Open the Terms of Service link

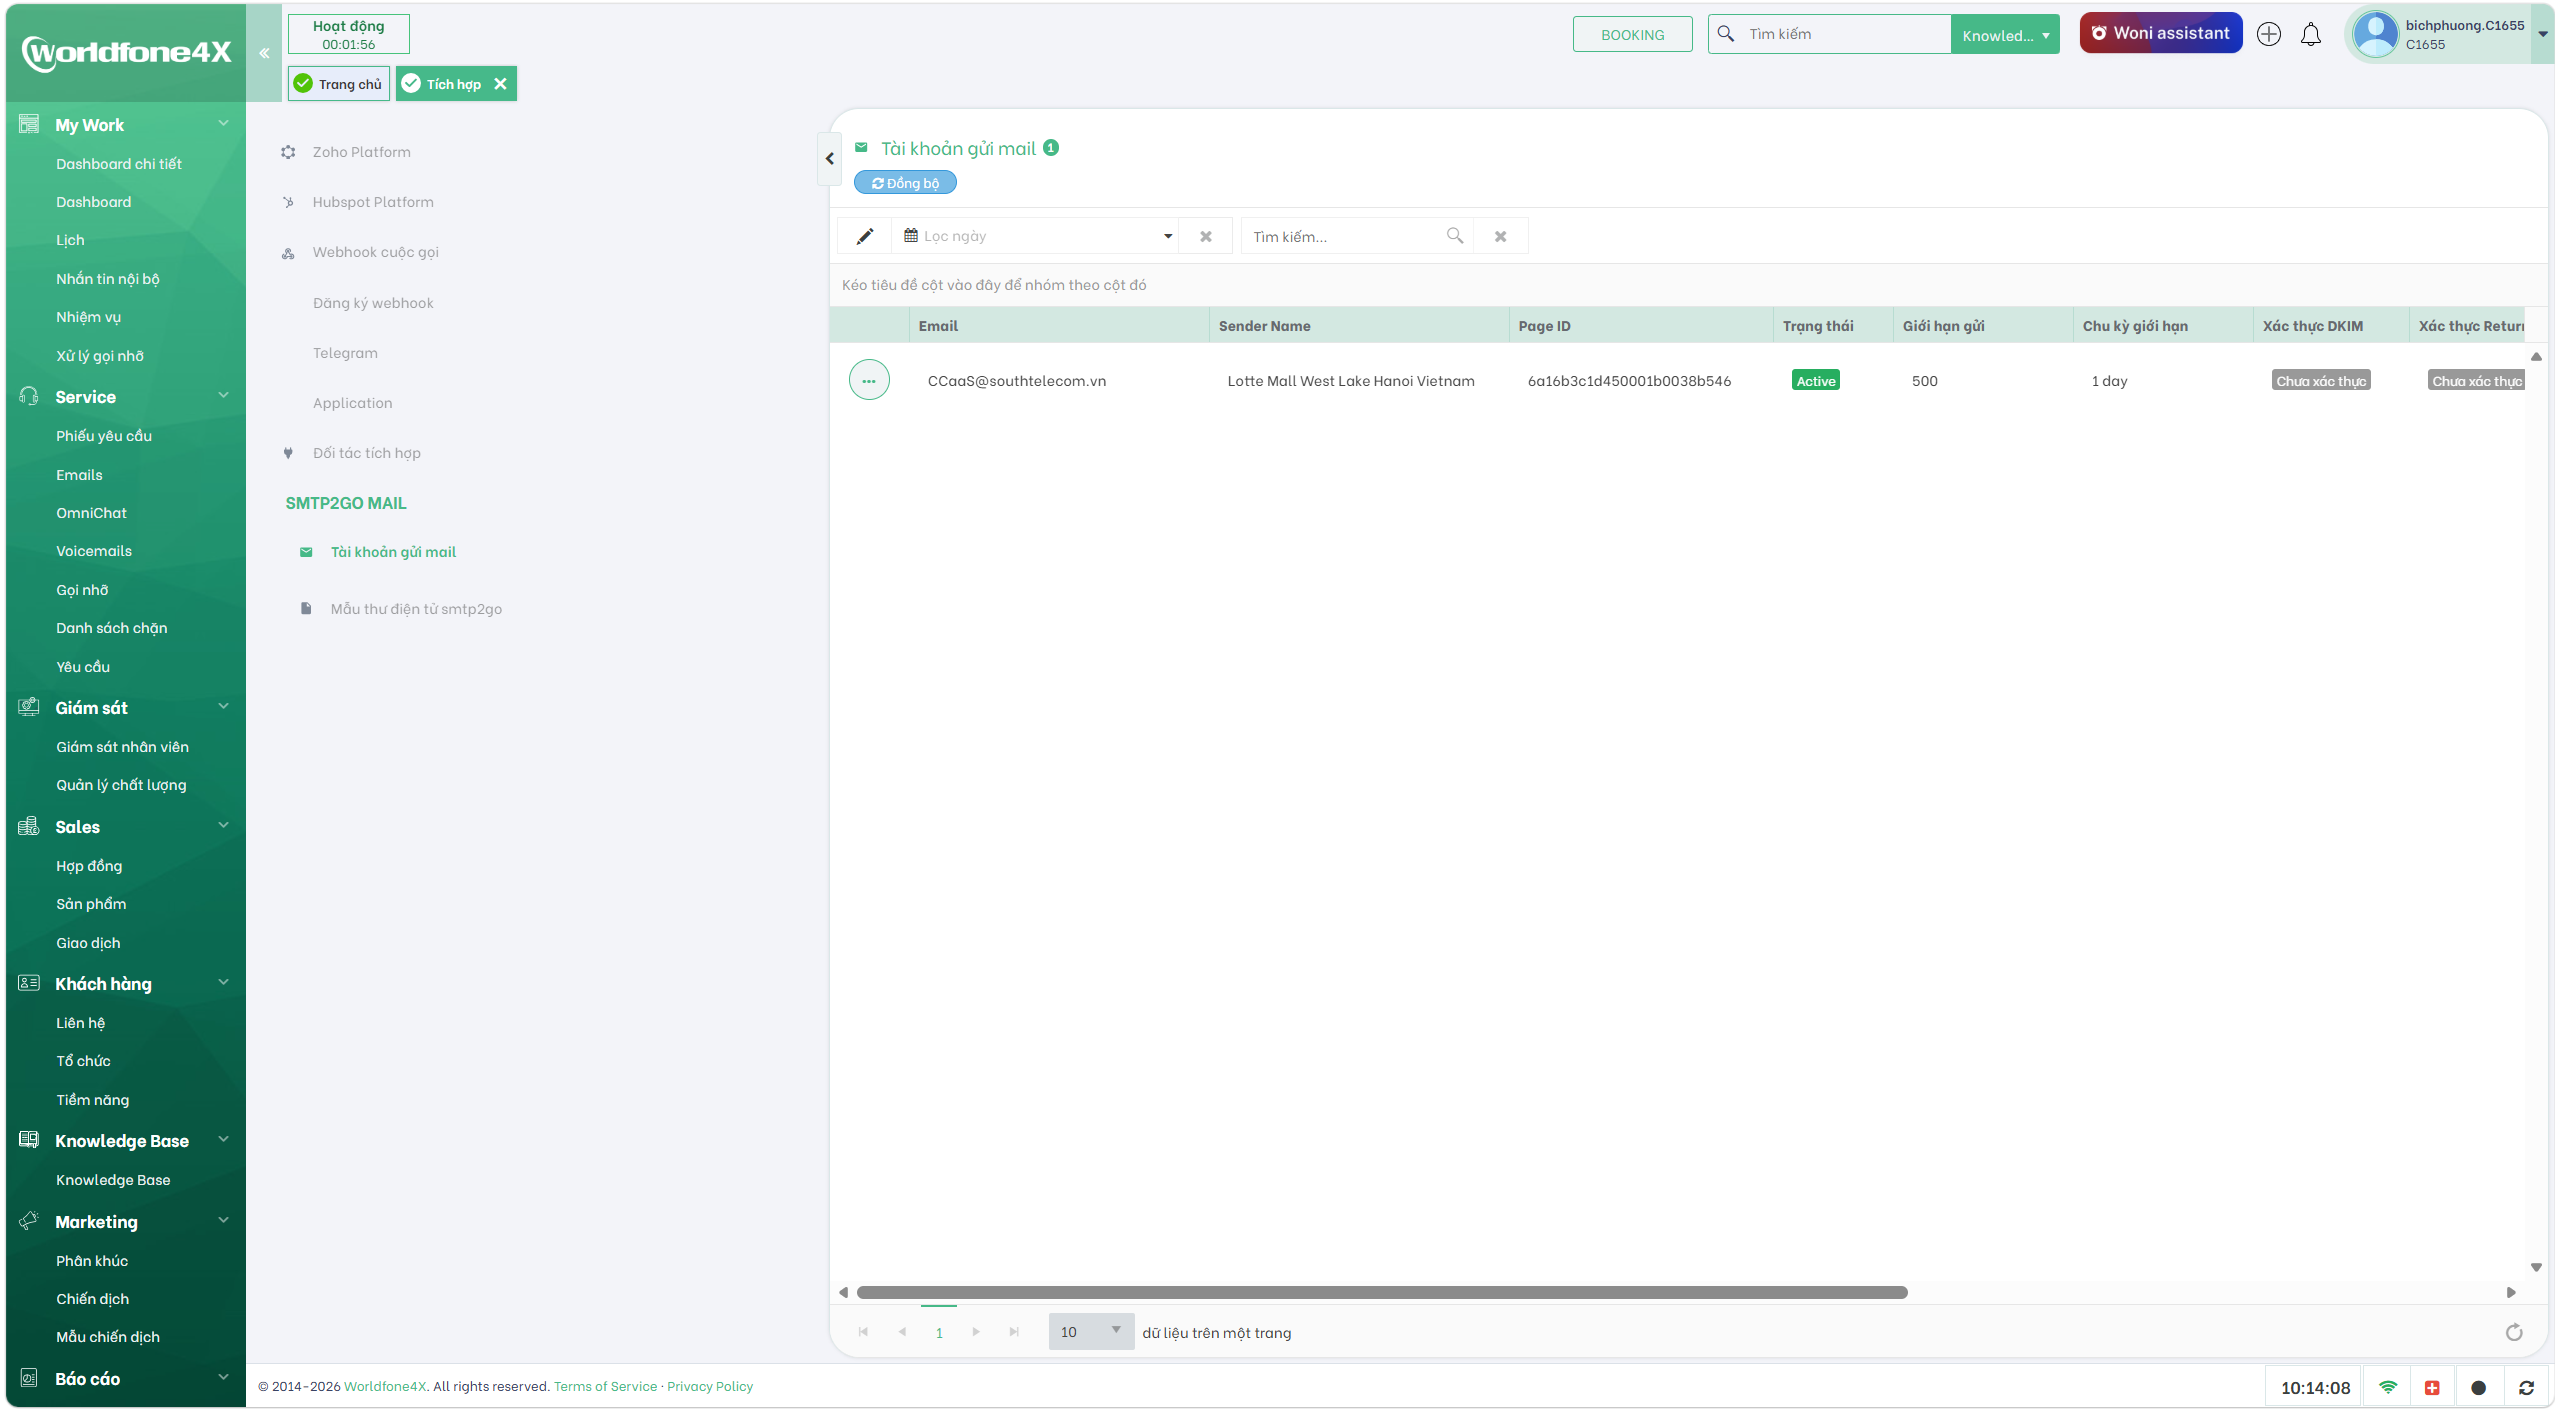click(605, 1387)
